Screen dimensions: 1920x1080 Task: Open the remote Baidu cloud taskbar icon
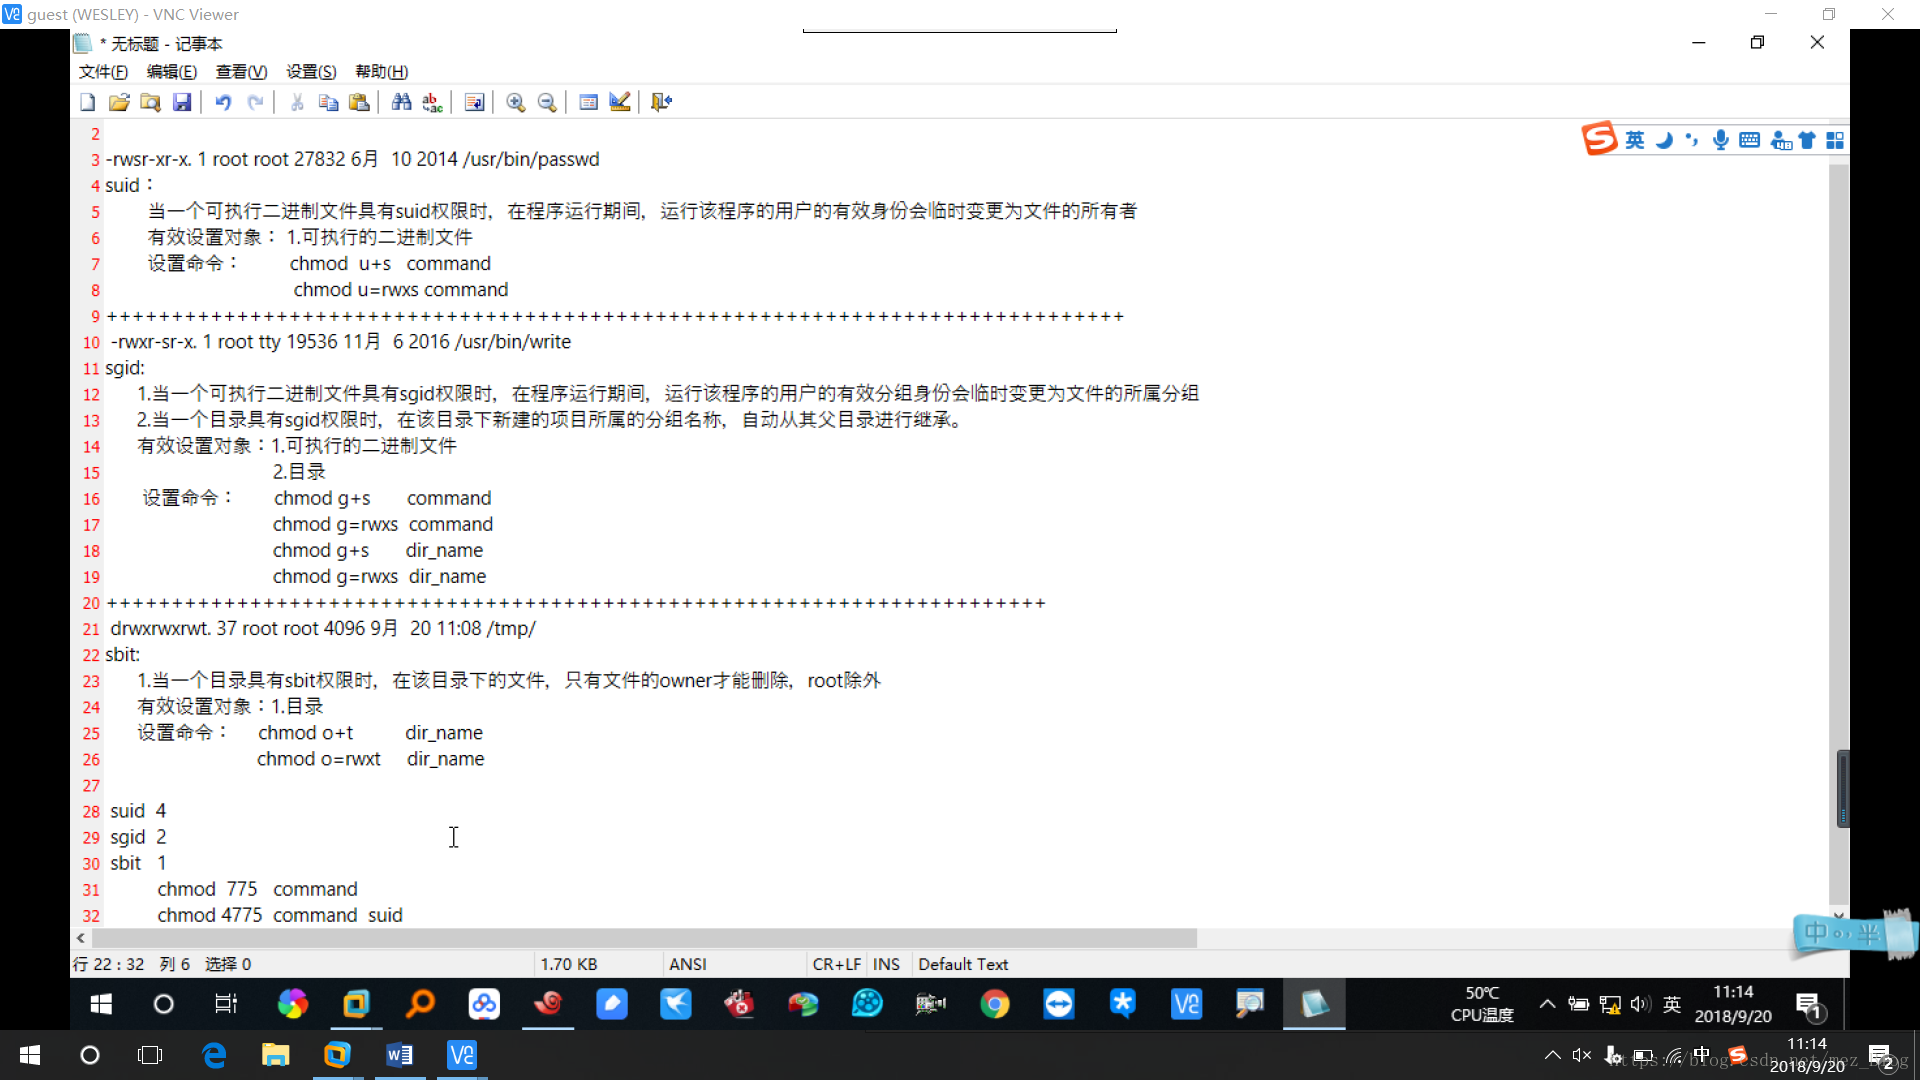484,1004
